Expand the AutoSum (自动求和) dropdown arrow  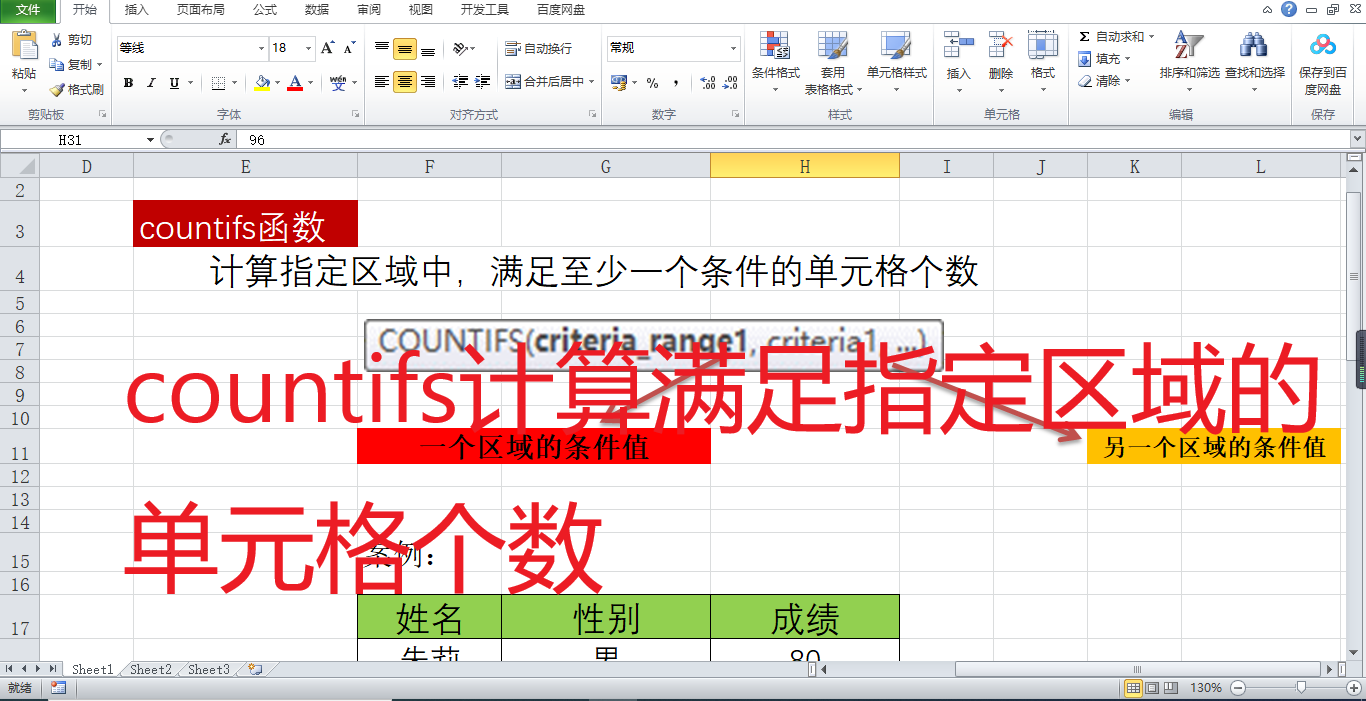(1151, 37)
